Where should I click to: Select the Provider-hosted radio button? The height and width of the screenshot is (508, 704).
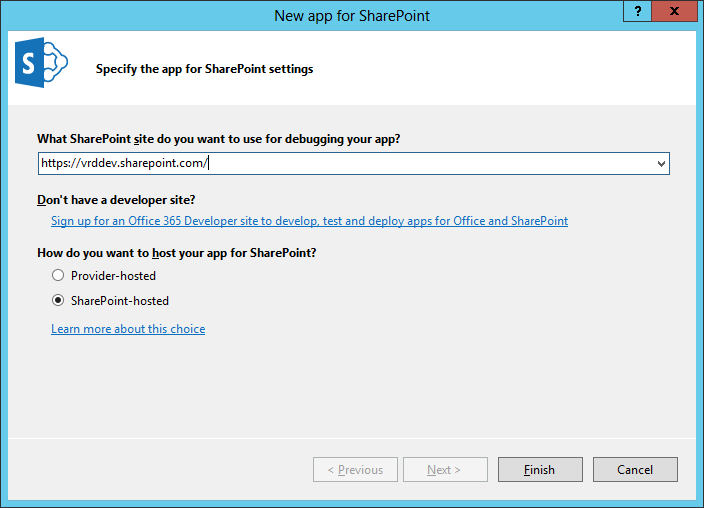pyautogui.click(x=58, y=275)
